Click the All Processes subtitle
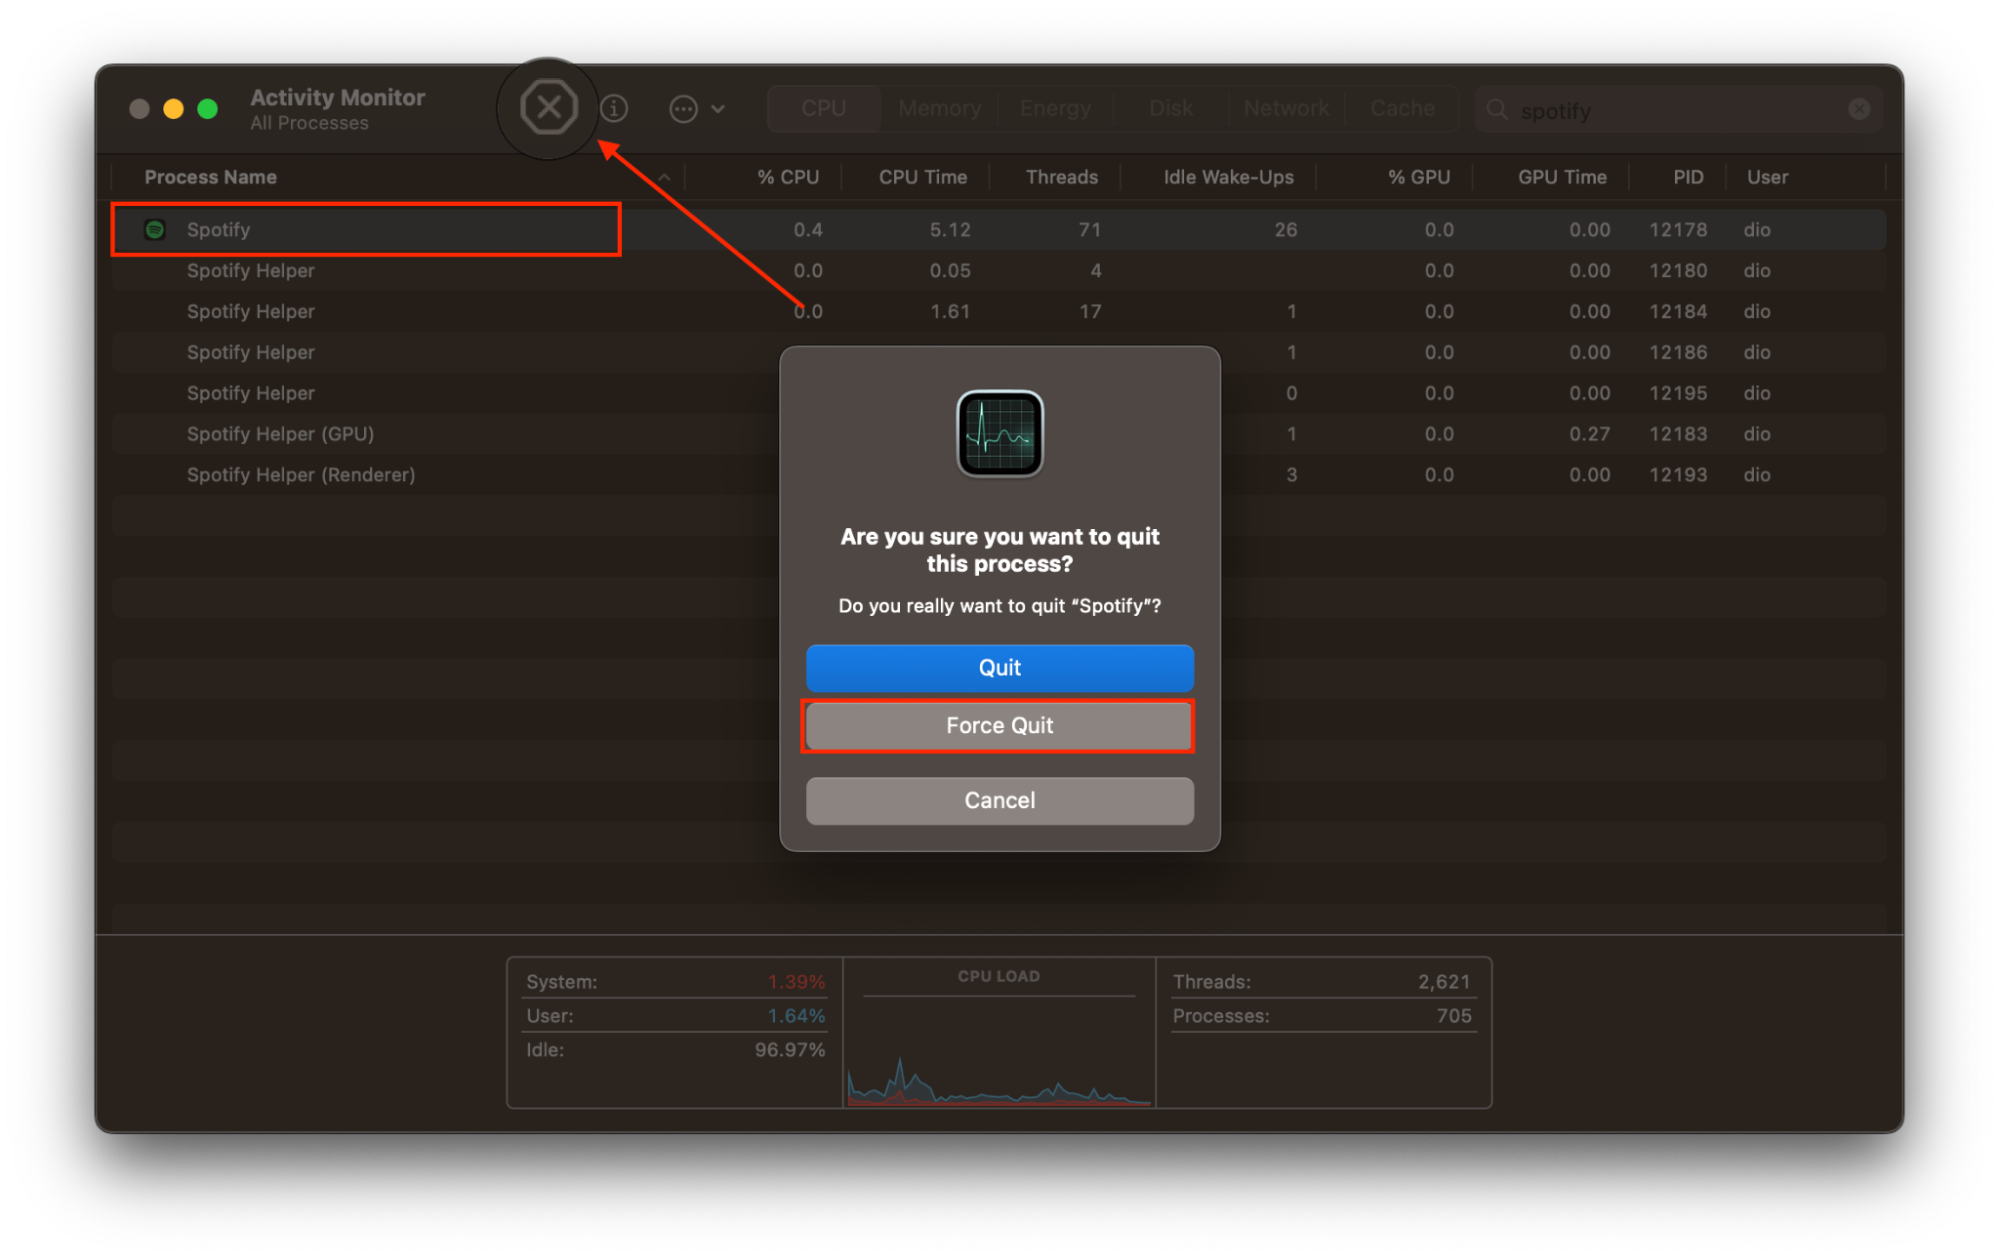Screen dimensions: 1999x1260 309,123
